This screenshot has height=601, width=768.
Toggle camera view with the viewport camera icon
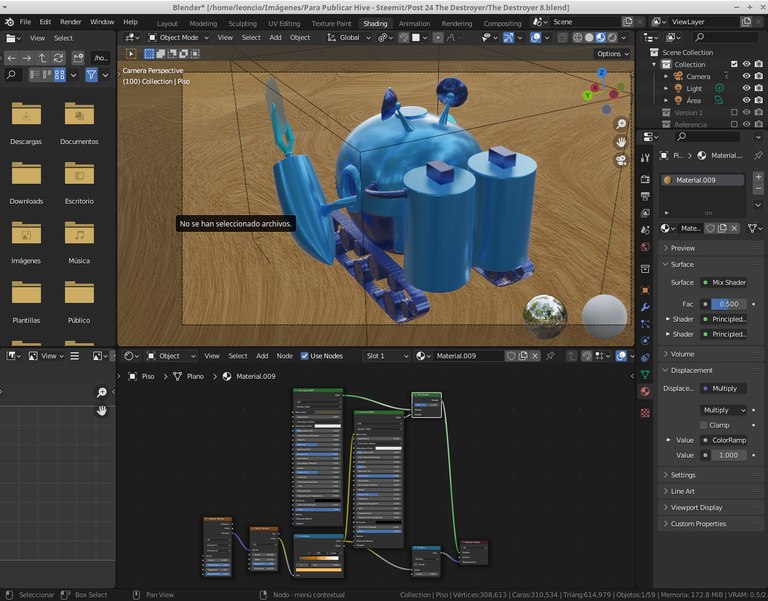point(621,160)
